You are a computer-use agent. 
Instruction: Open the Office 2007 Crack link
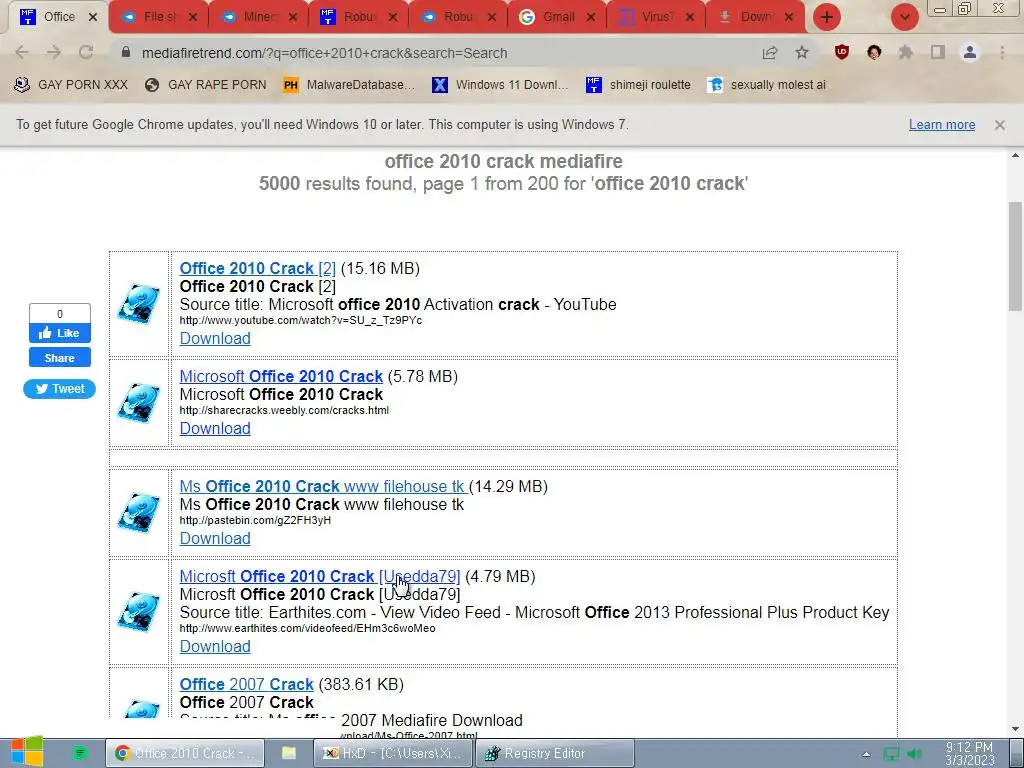tap(247, 684)
